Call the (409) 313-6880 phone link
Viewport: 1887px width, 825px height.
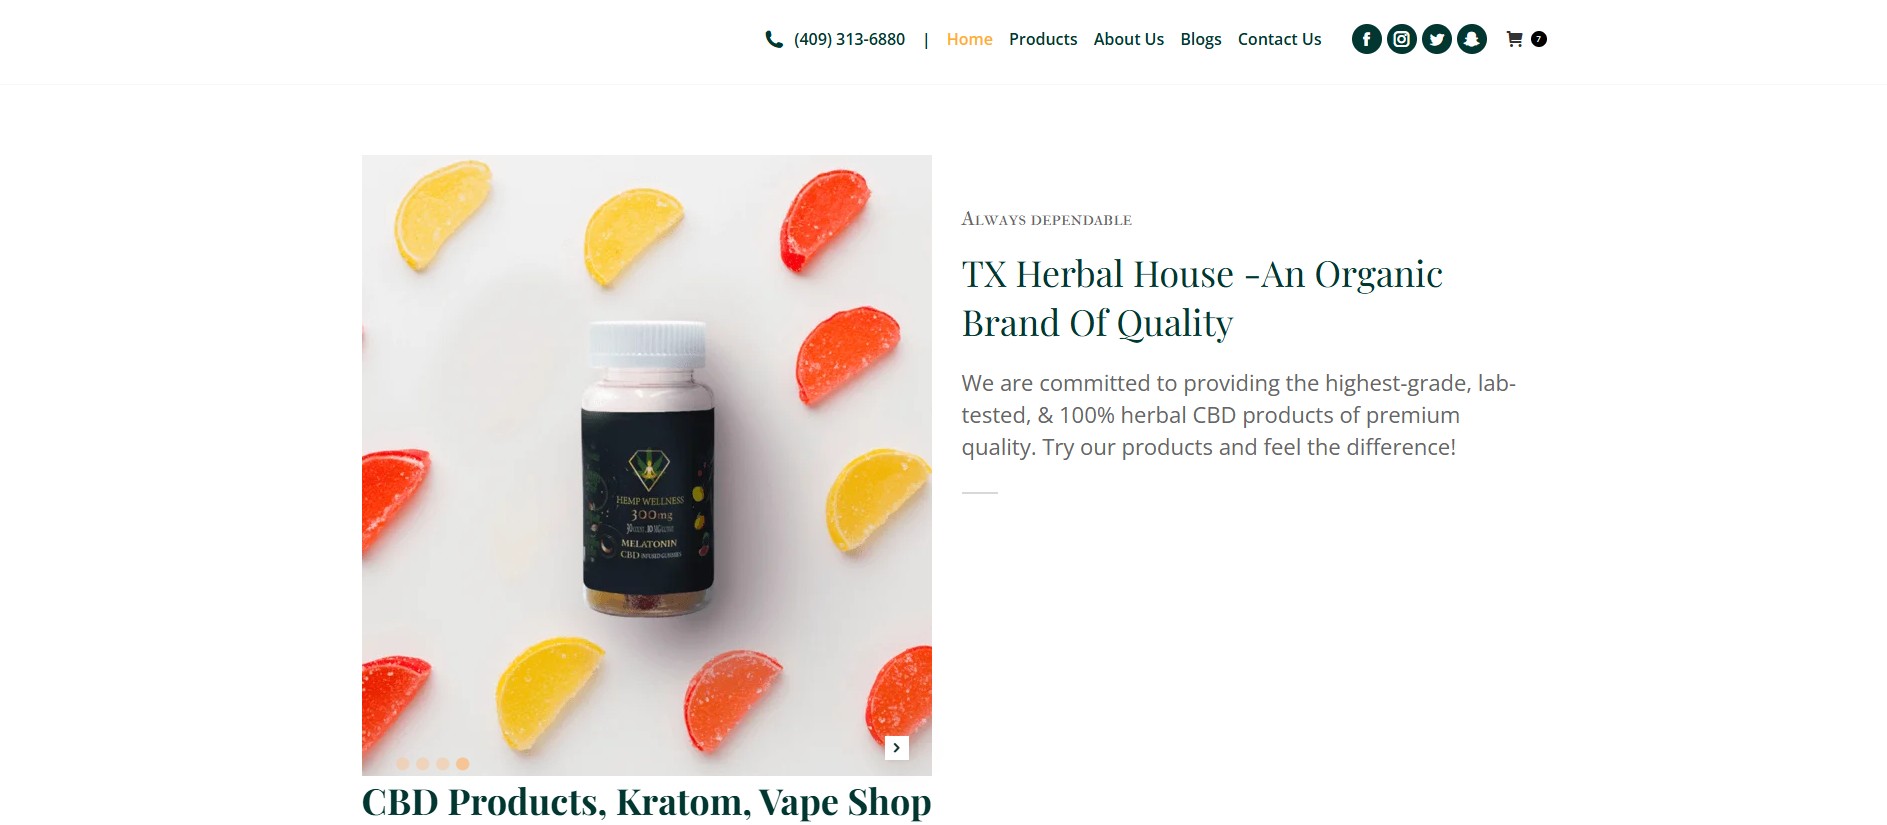pyautogui.click(x=849, y=39)
